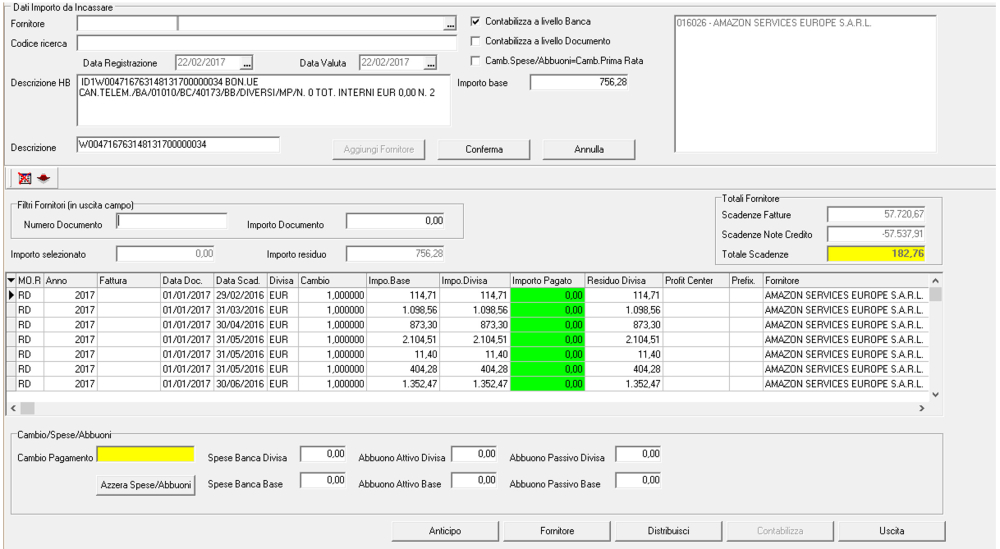The image size is (1000, 549).
Task: Open the Data Valuta date picker
Action: 430,63
